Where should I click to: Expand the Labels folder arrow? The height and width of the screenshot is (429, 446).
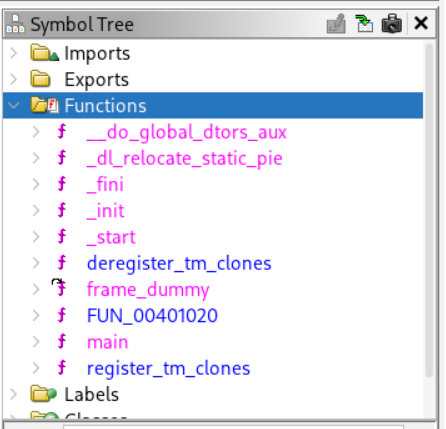tap(14, 394)
